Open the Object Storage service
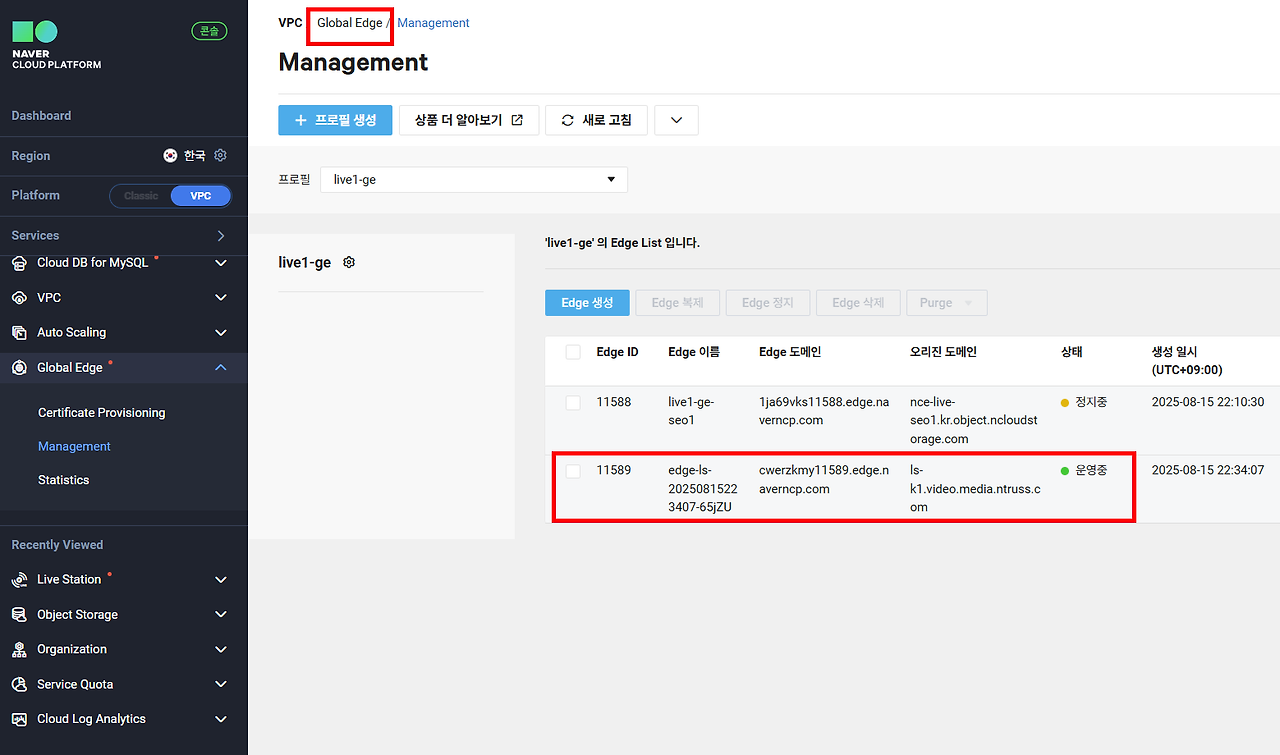The image size is (1280, 755). coord(77,615)
